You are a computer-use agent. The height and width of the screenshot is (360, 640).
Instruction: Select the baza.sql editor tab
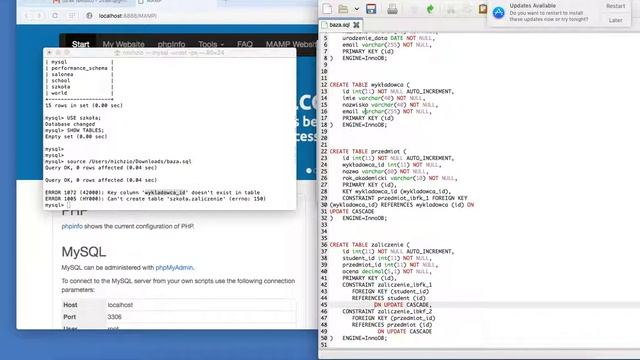[340, 25]
